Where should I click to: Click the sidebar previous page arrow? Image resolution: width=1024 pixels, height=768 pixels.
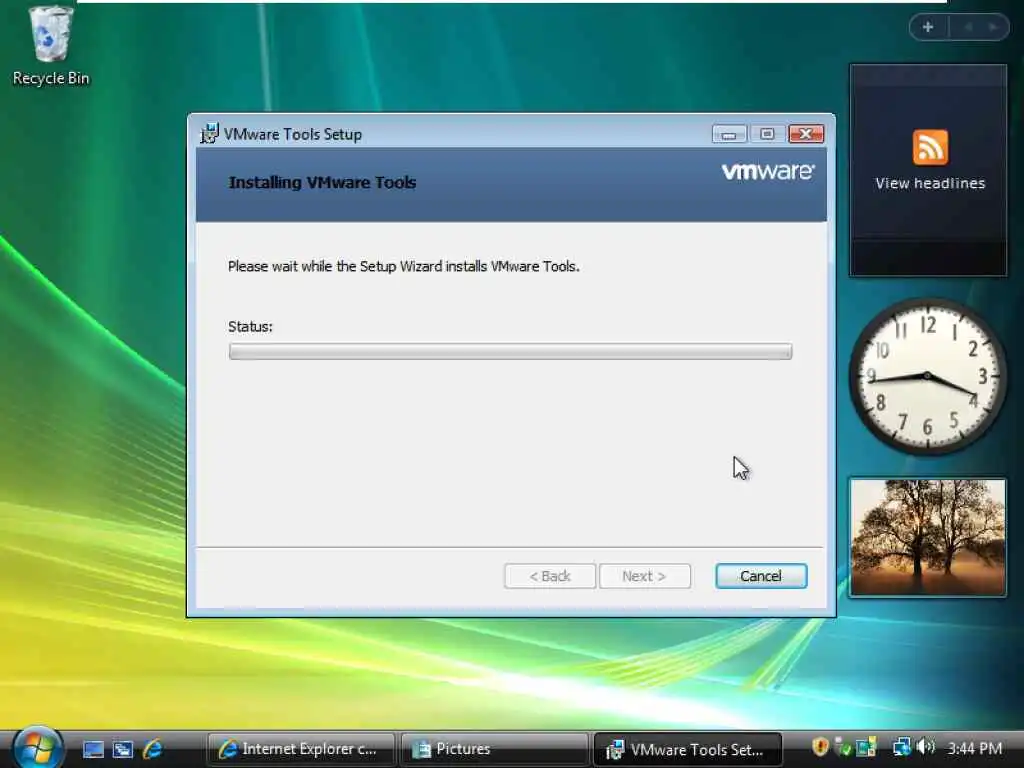968,27
